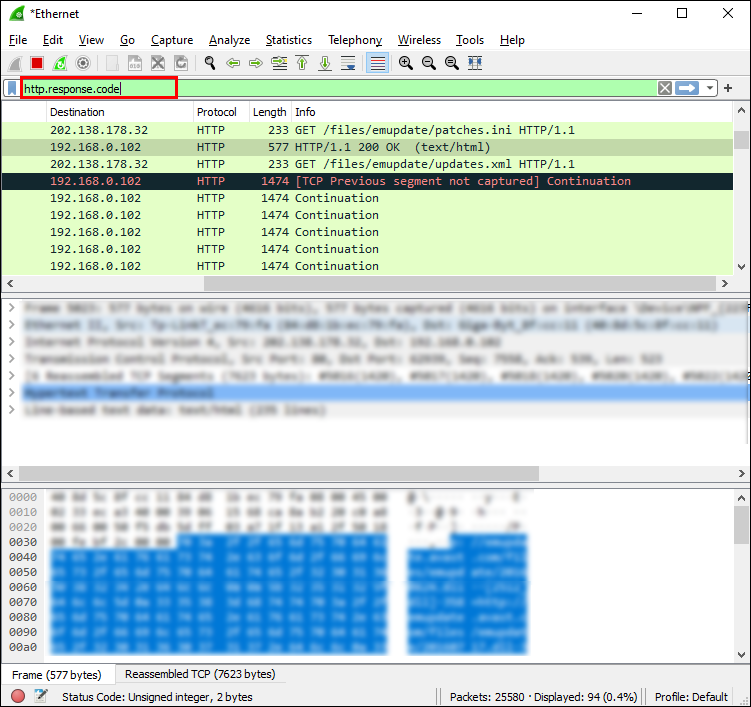751x707 pixels.
Task: Open the View menu
Action: (91, 40)
